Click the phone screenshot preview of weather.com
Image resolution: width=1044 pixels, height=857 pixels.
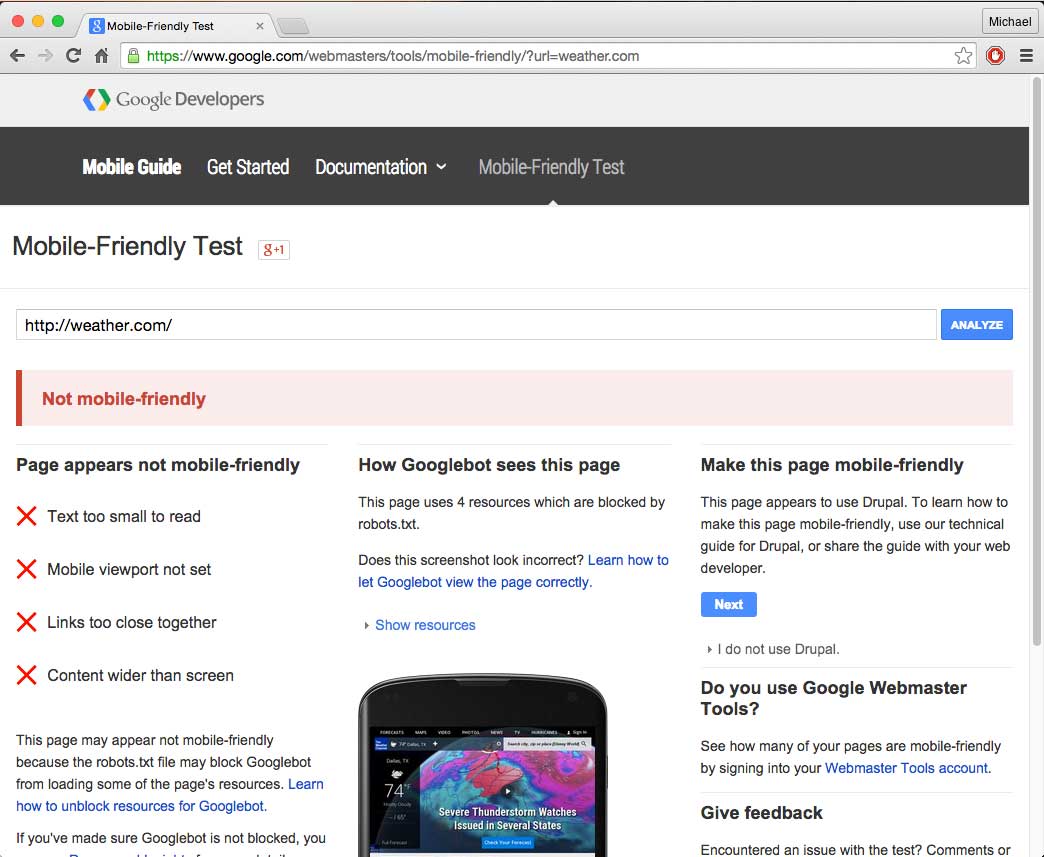[483, 766]
